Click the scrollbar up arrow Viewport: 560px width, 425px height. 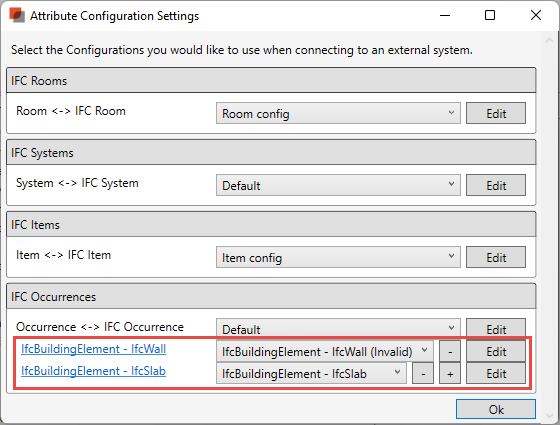[x=549, y=40]
